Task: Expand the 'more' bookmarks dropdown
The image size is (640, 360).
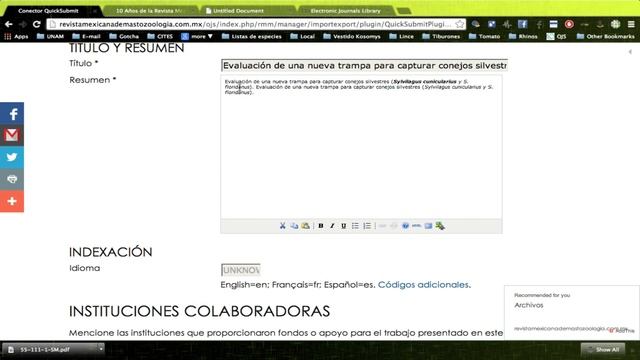Action: click(198, 36)
